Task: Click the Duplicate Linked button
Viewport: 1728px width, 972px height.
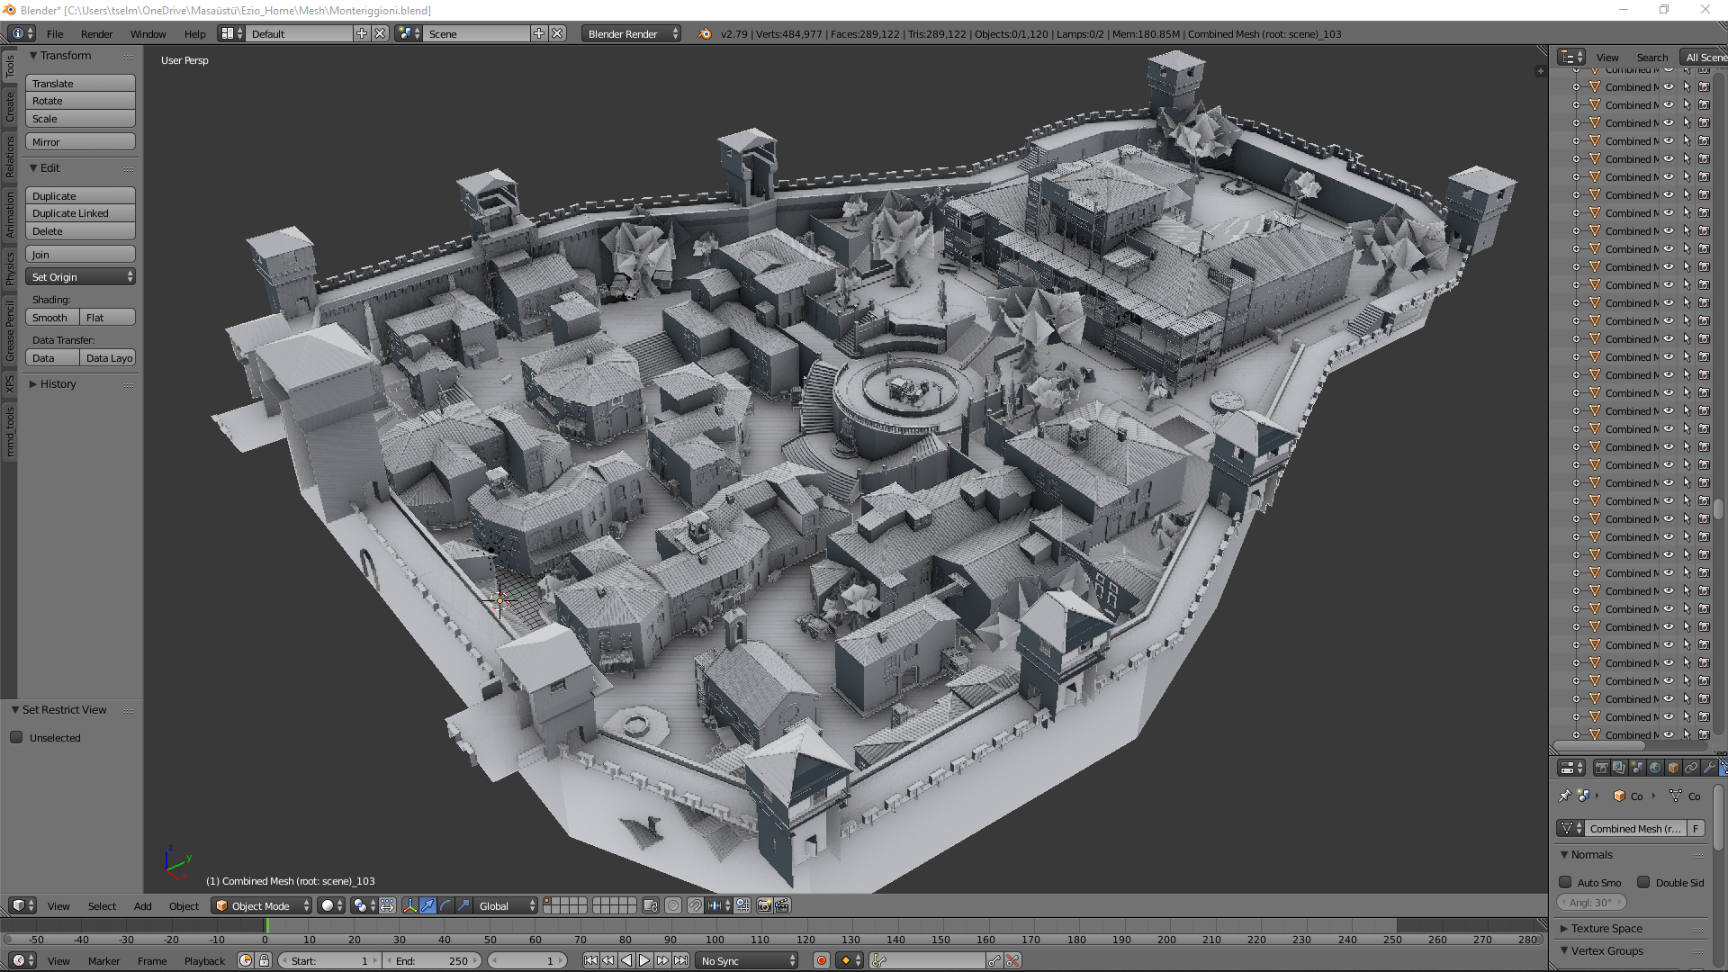Action: (80, 213)
